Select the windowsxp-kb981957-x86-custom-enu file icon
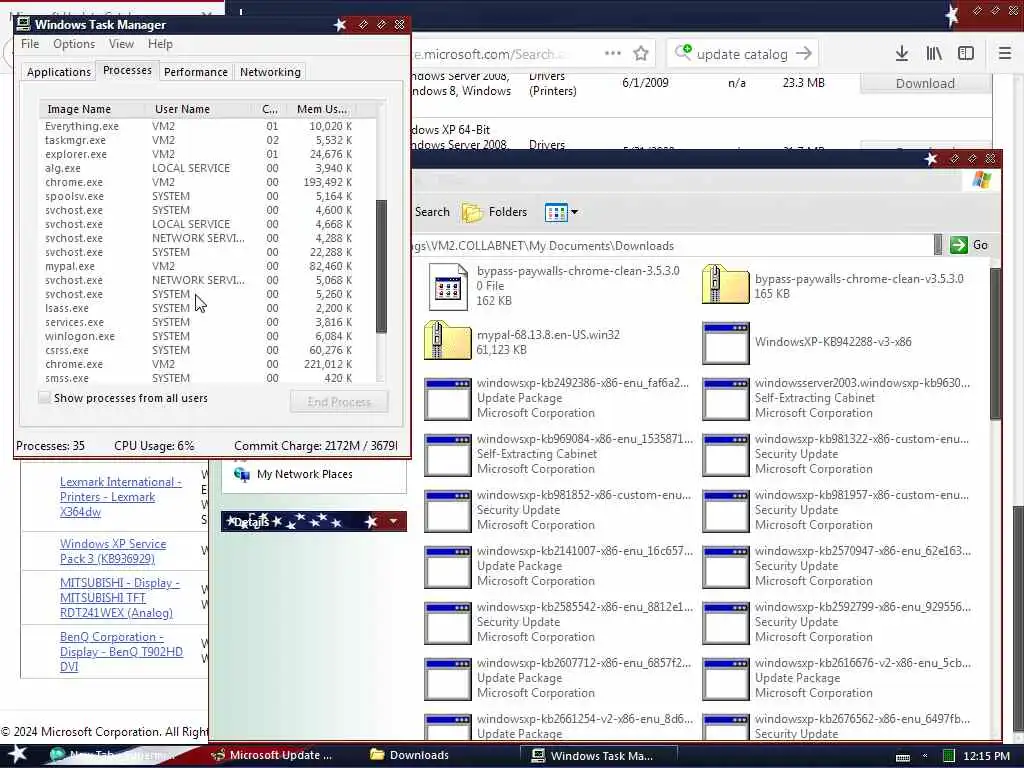This screenshot has height=768, width=1024. (726, 511)
